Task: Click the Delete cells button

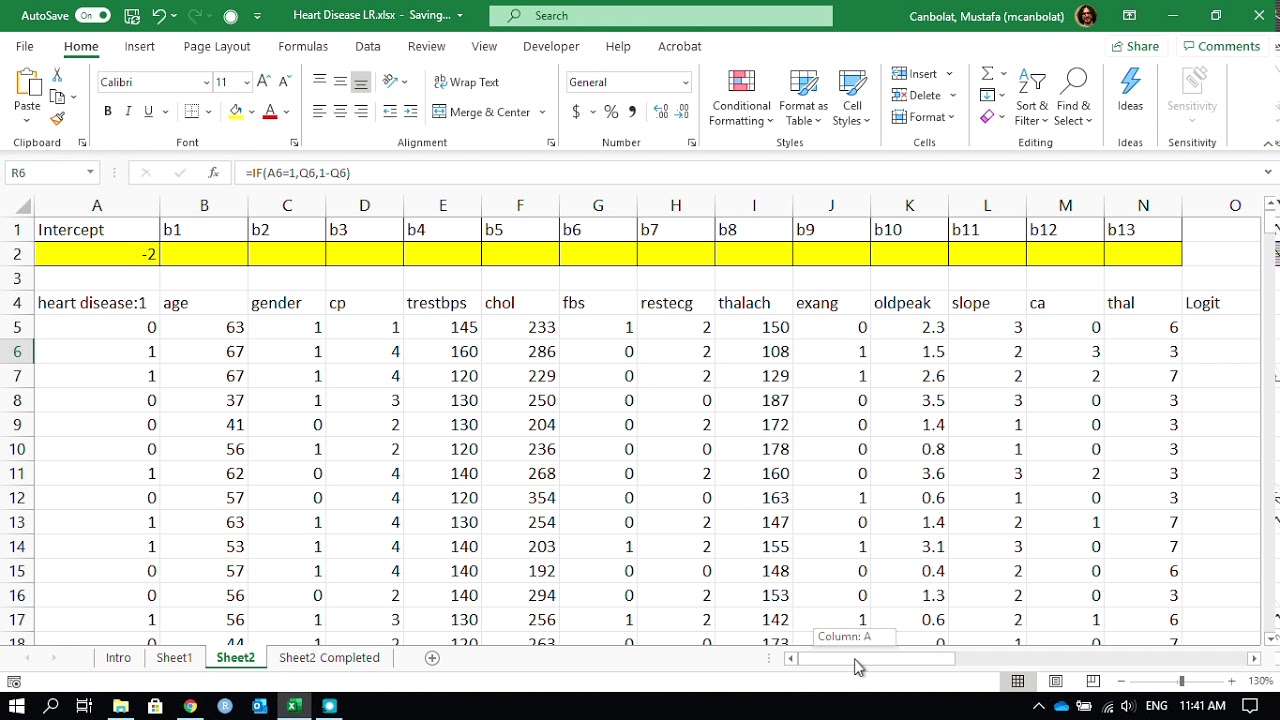Action: (917, 95)
